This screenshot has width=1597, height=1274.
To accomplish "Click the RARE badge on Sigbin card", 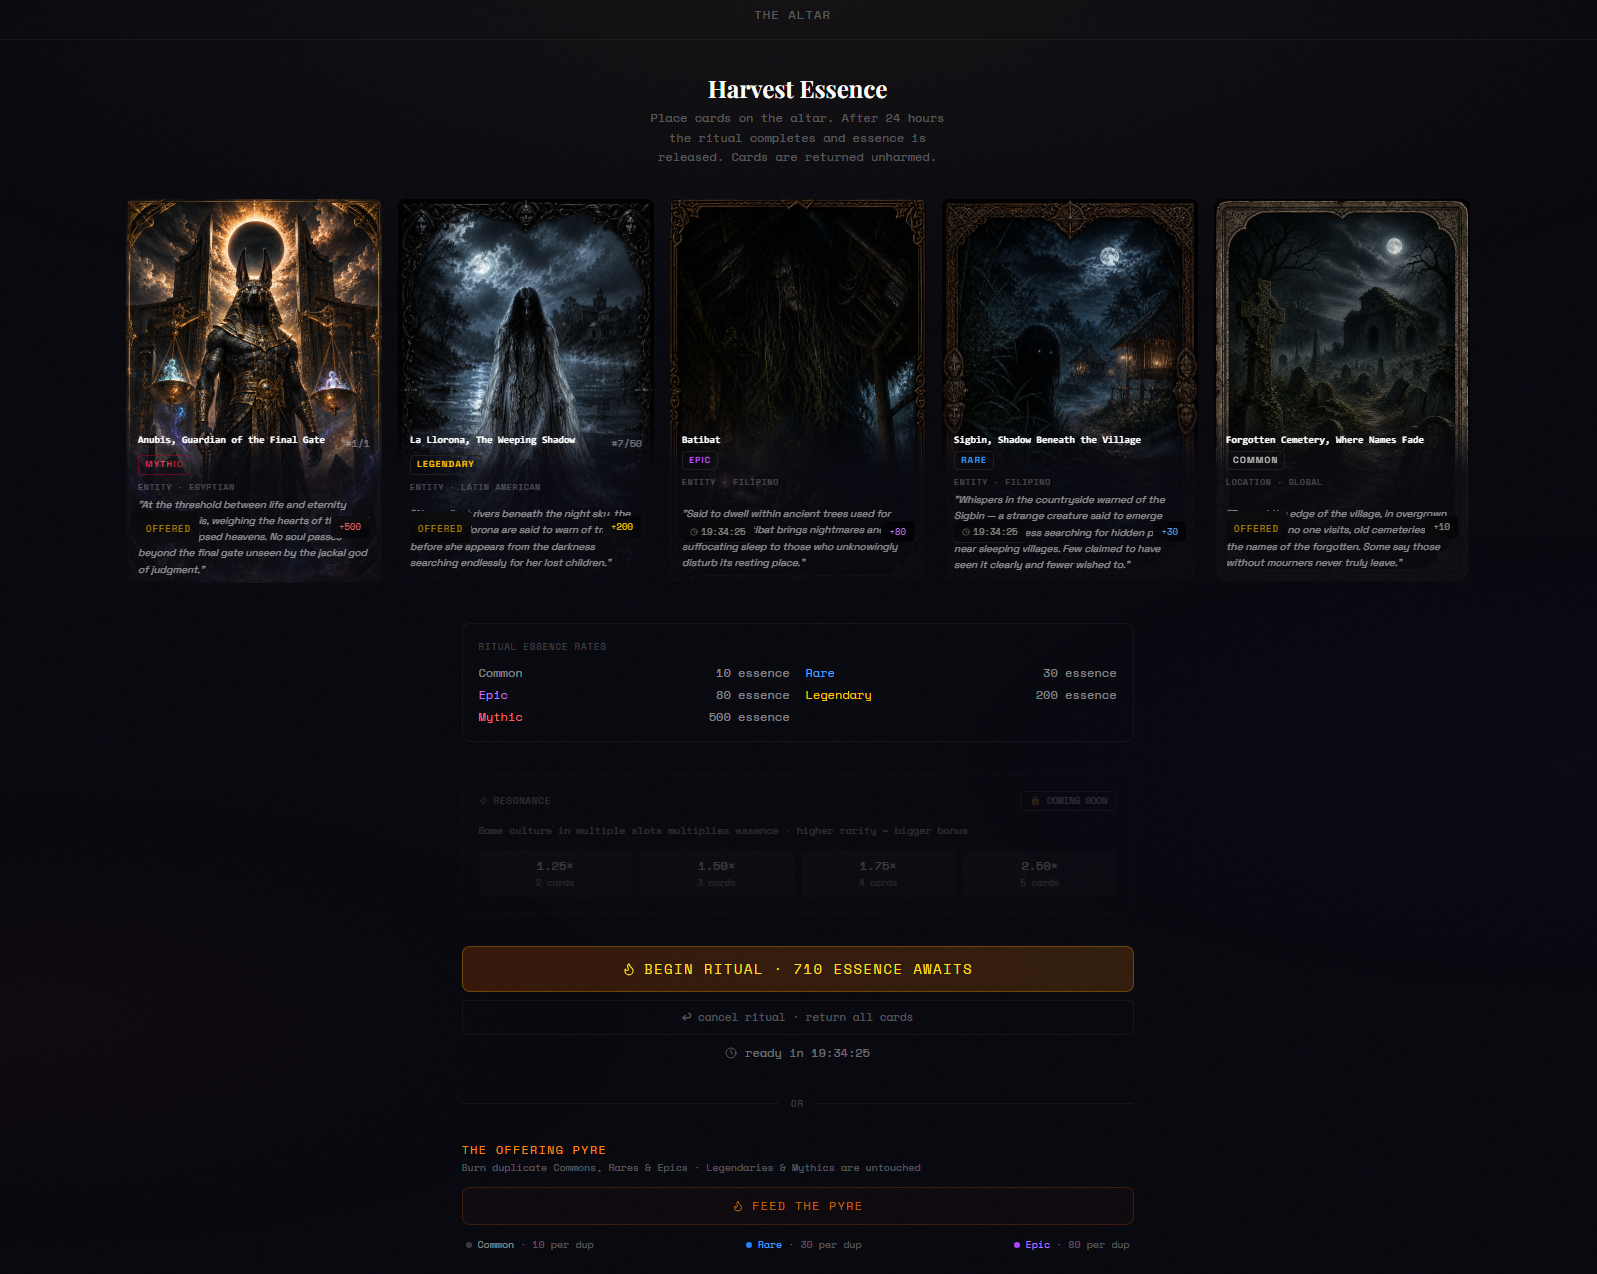I will [974, 460].
